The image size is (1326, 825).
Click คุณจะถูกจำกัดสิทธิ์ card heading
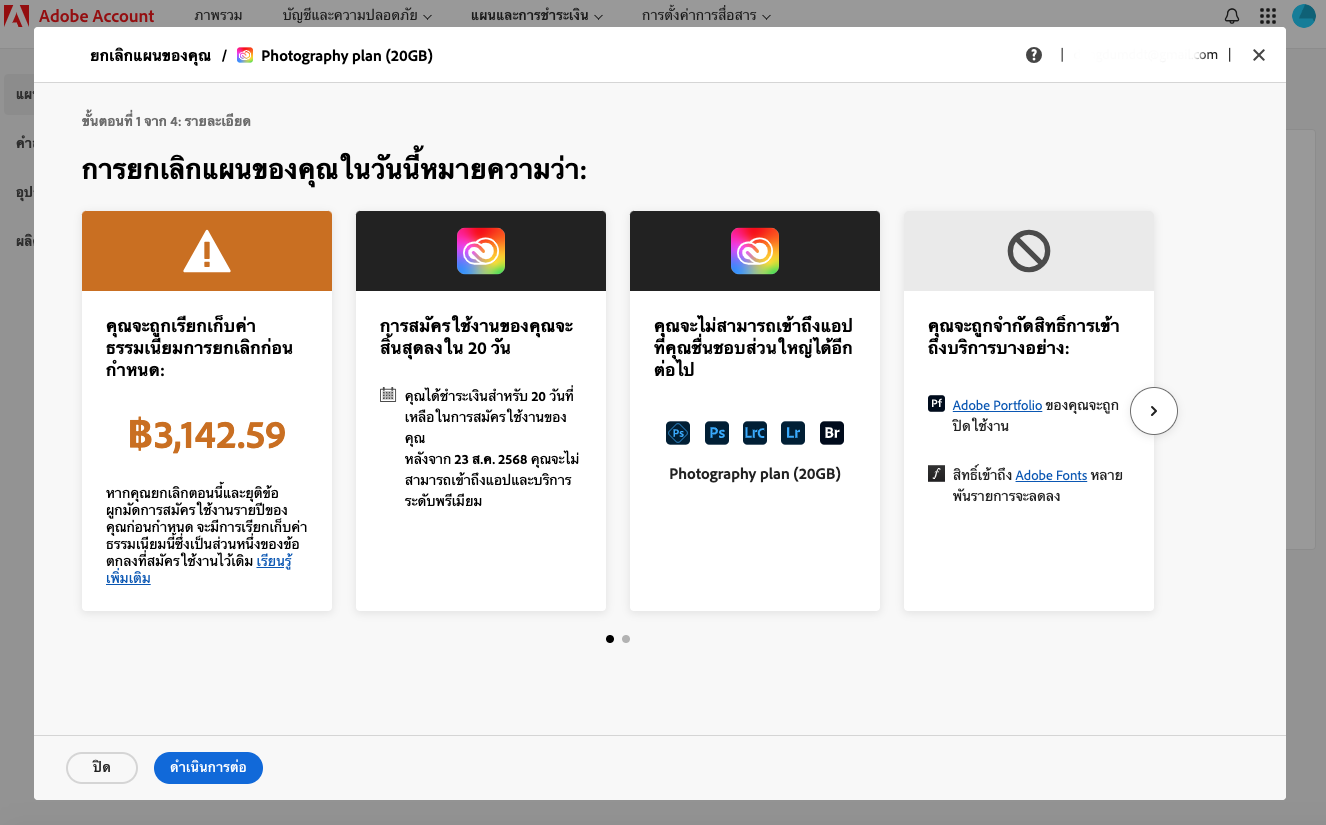click(x=1024, y=337)
